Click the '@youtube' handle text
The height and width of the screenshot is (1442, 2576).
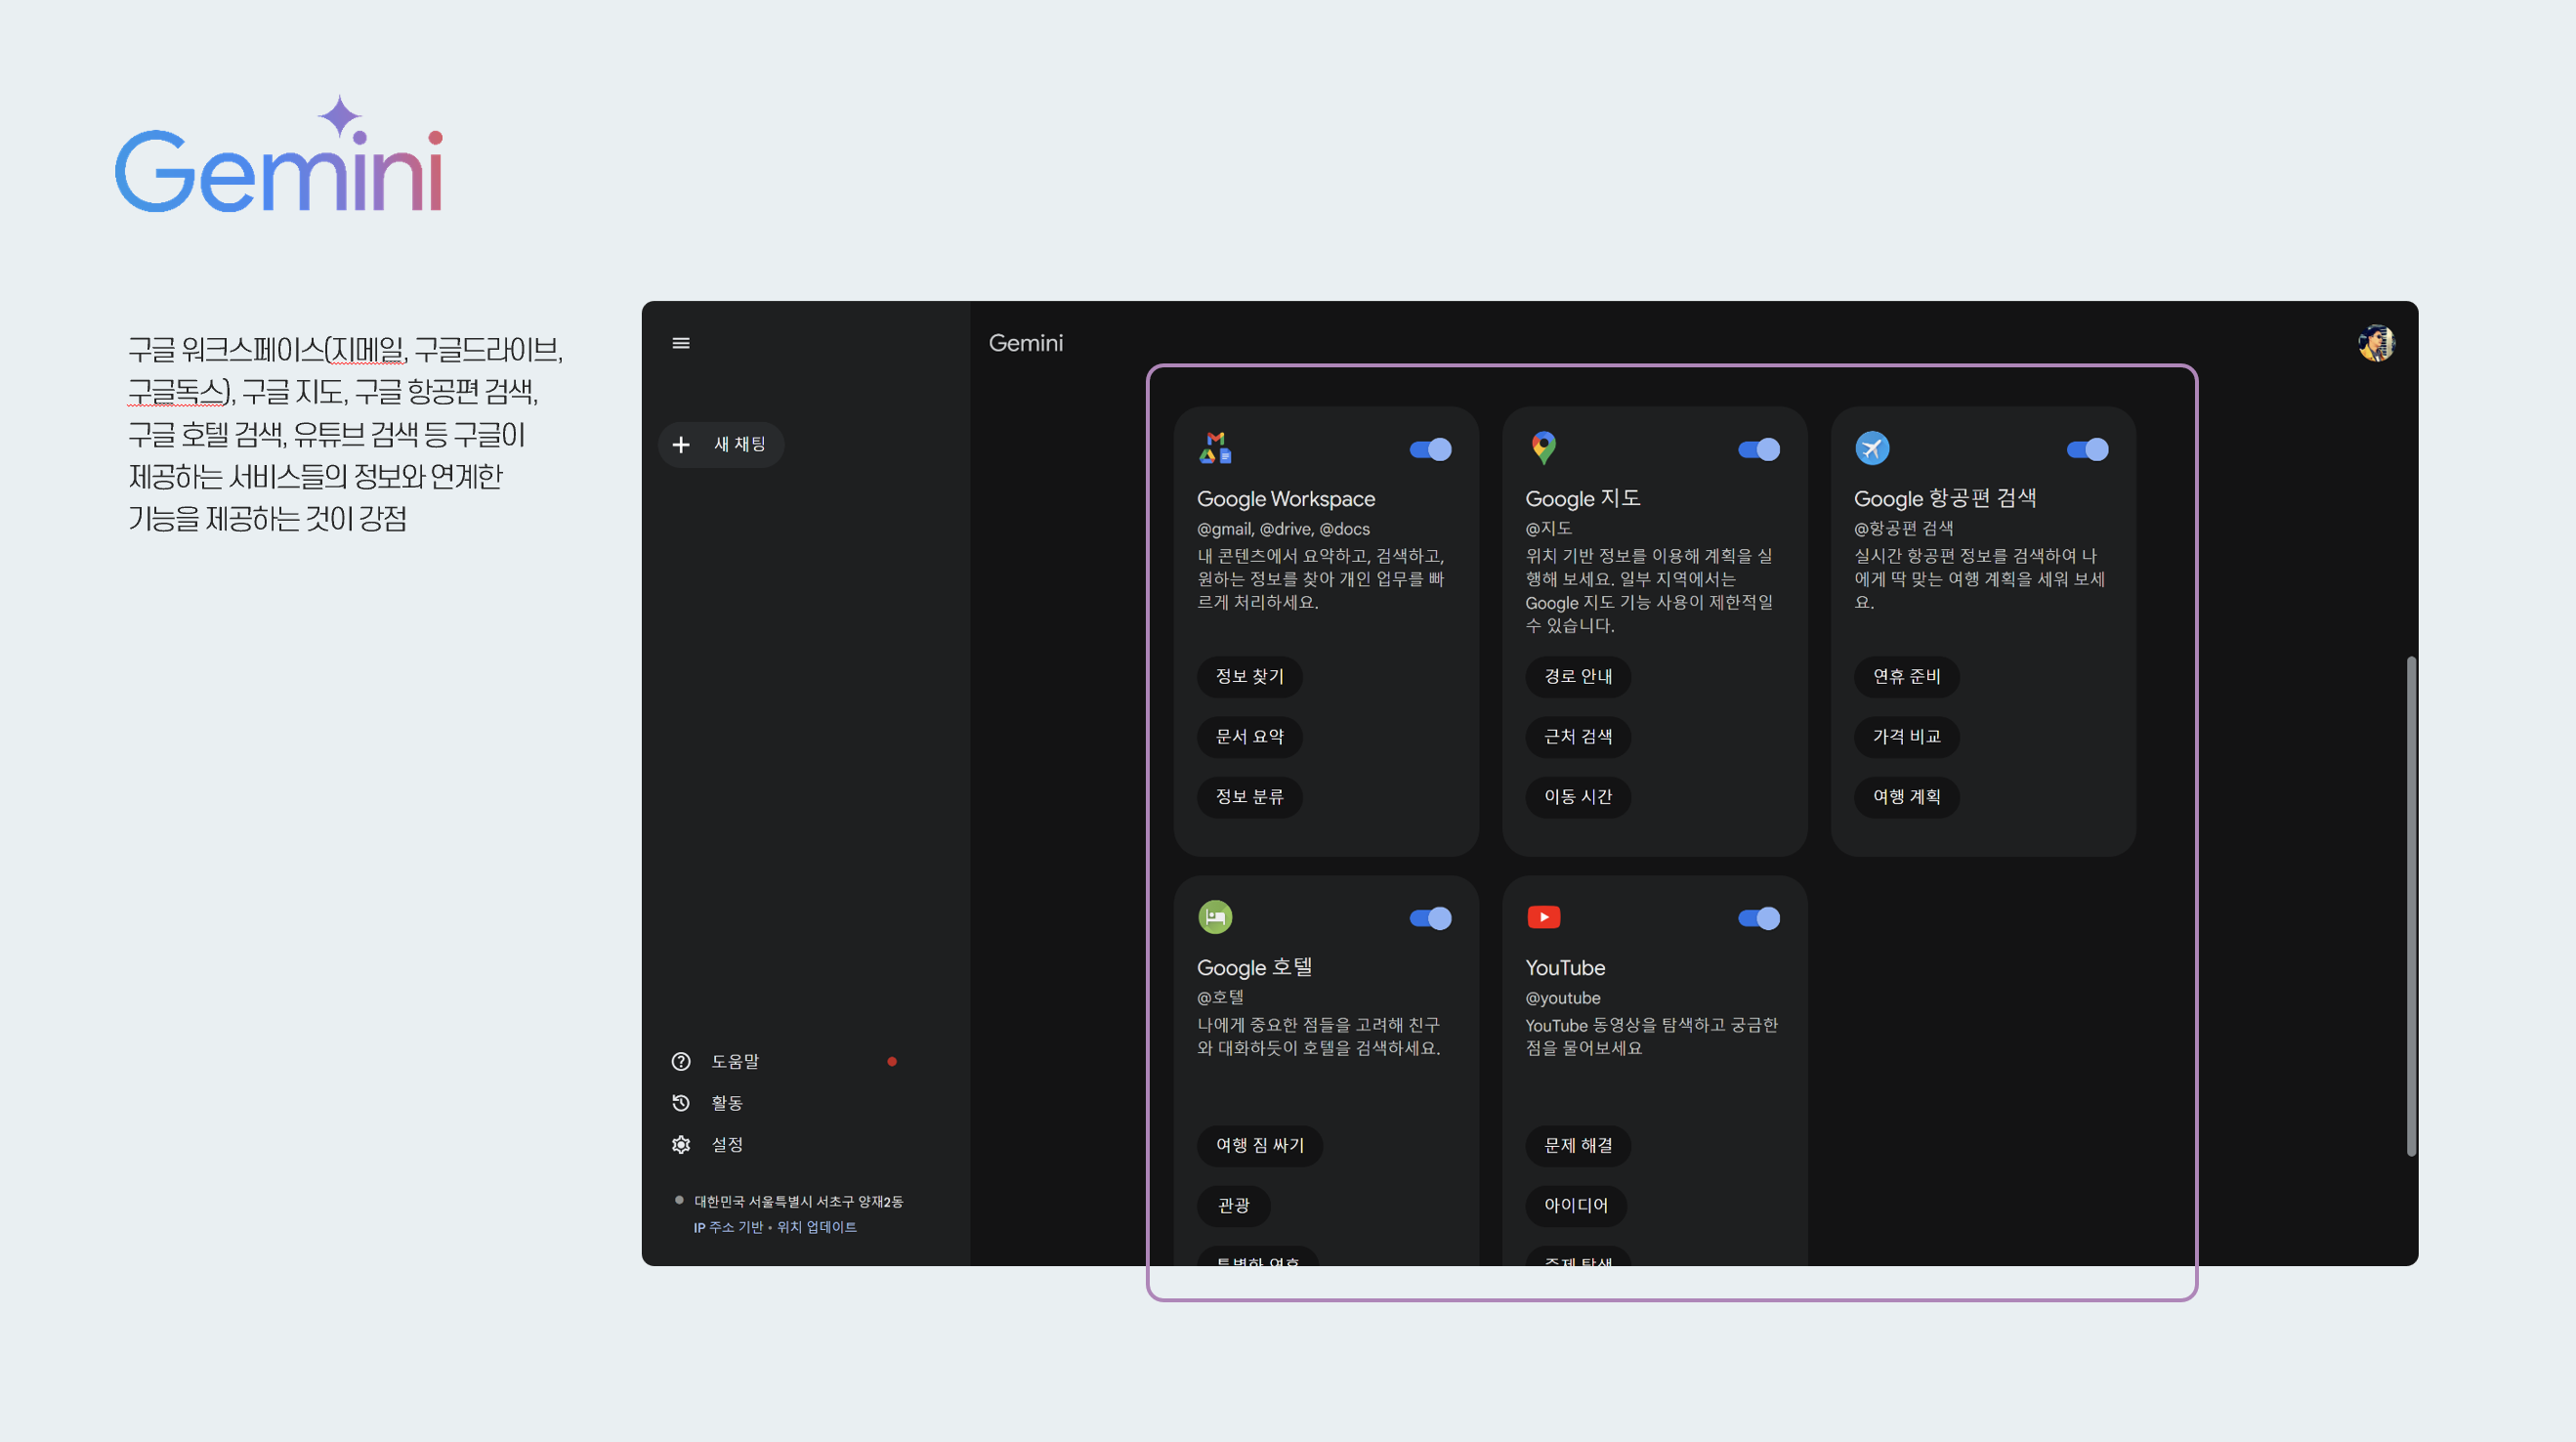click(1562, 998)
